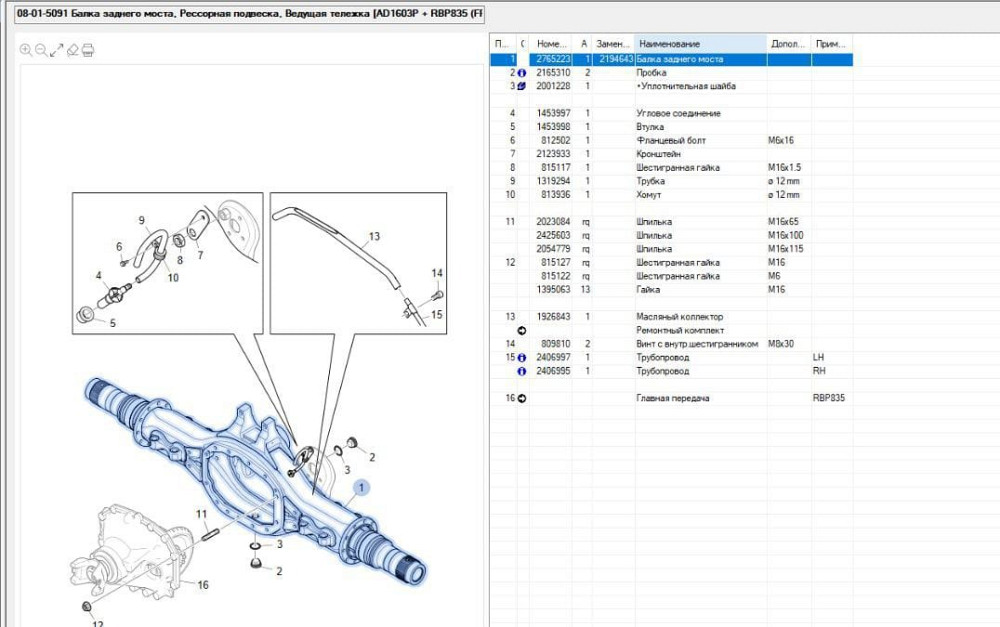Fit diagram to window with arrows icon
Image resolution: width=1000 pixels, height=627 pixels.
pyautogui.click(x=57, y=50)
